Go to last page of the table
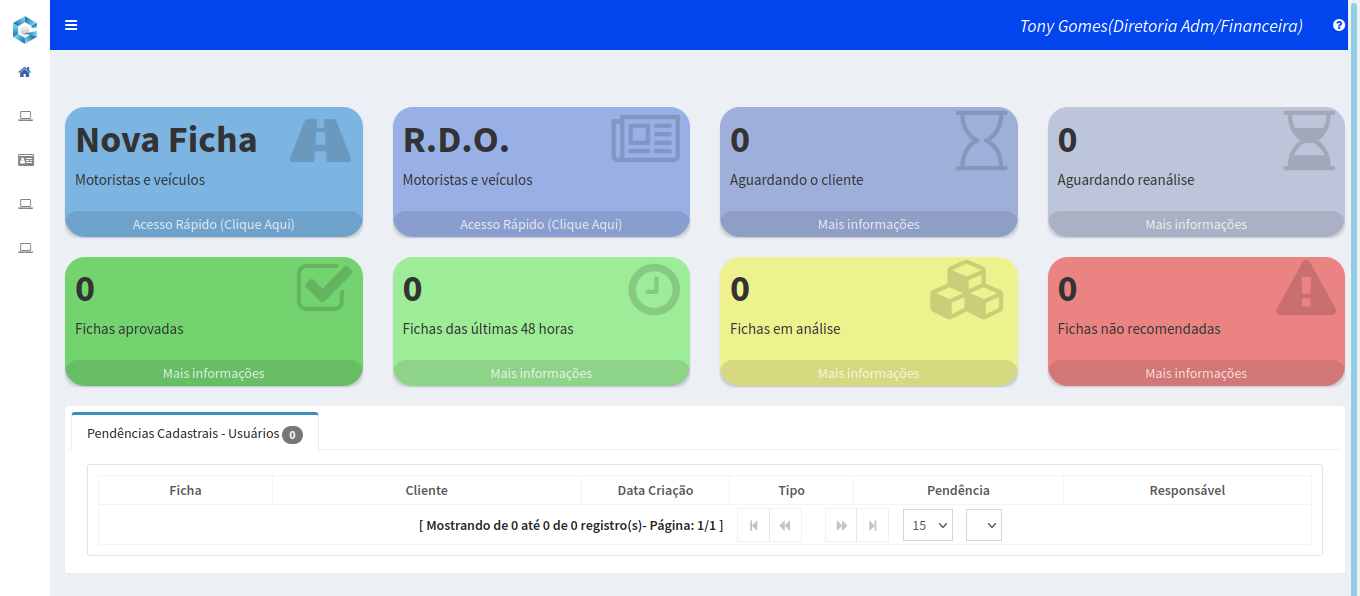1360x596 pixels. point(873,525)
